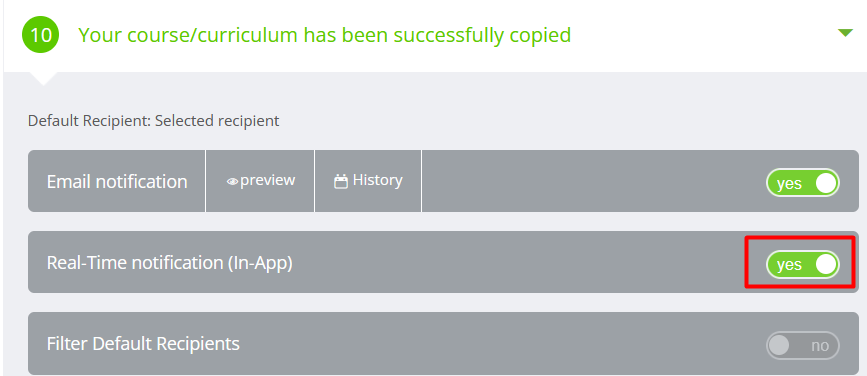Enable the Filter Default Recipients toggle
The image size is (867, 376).
pos(803,346)
